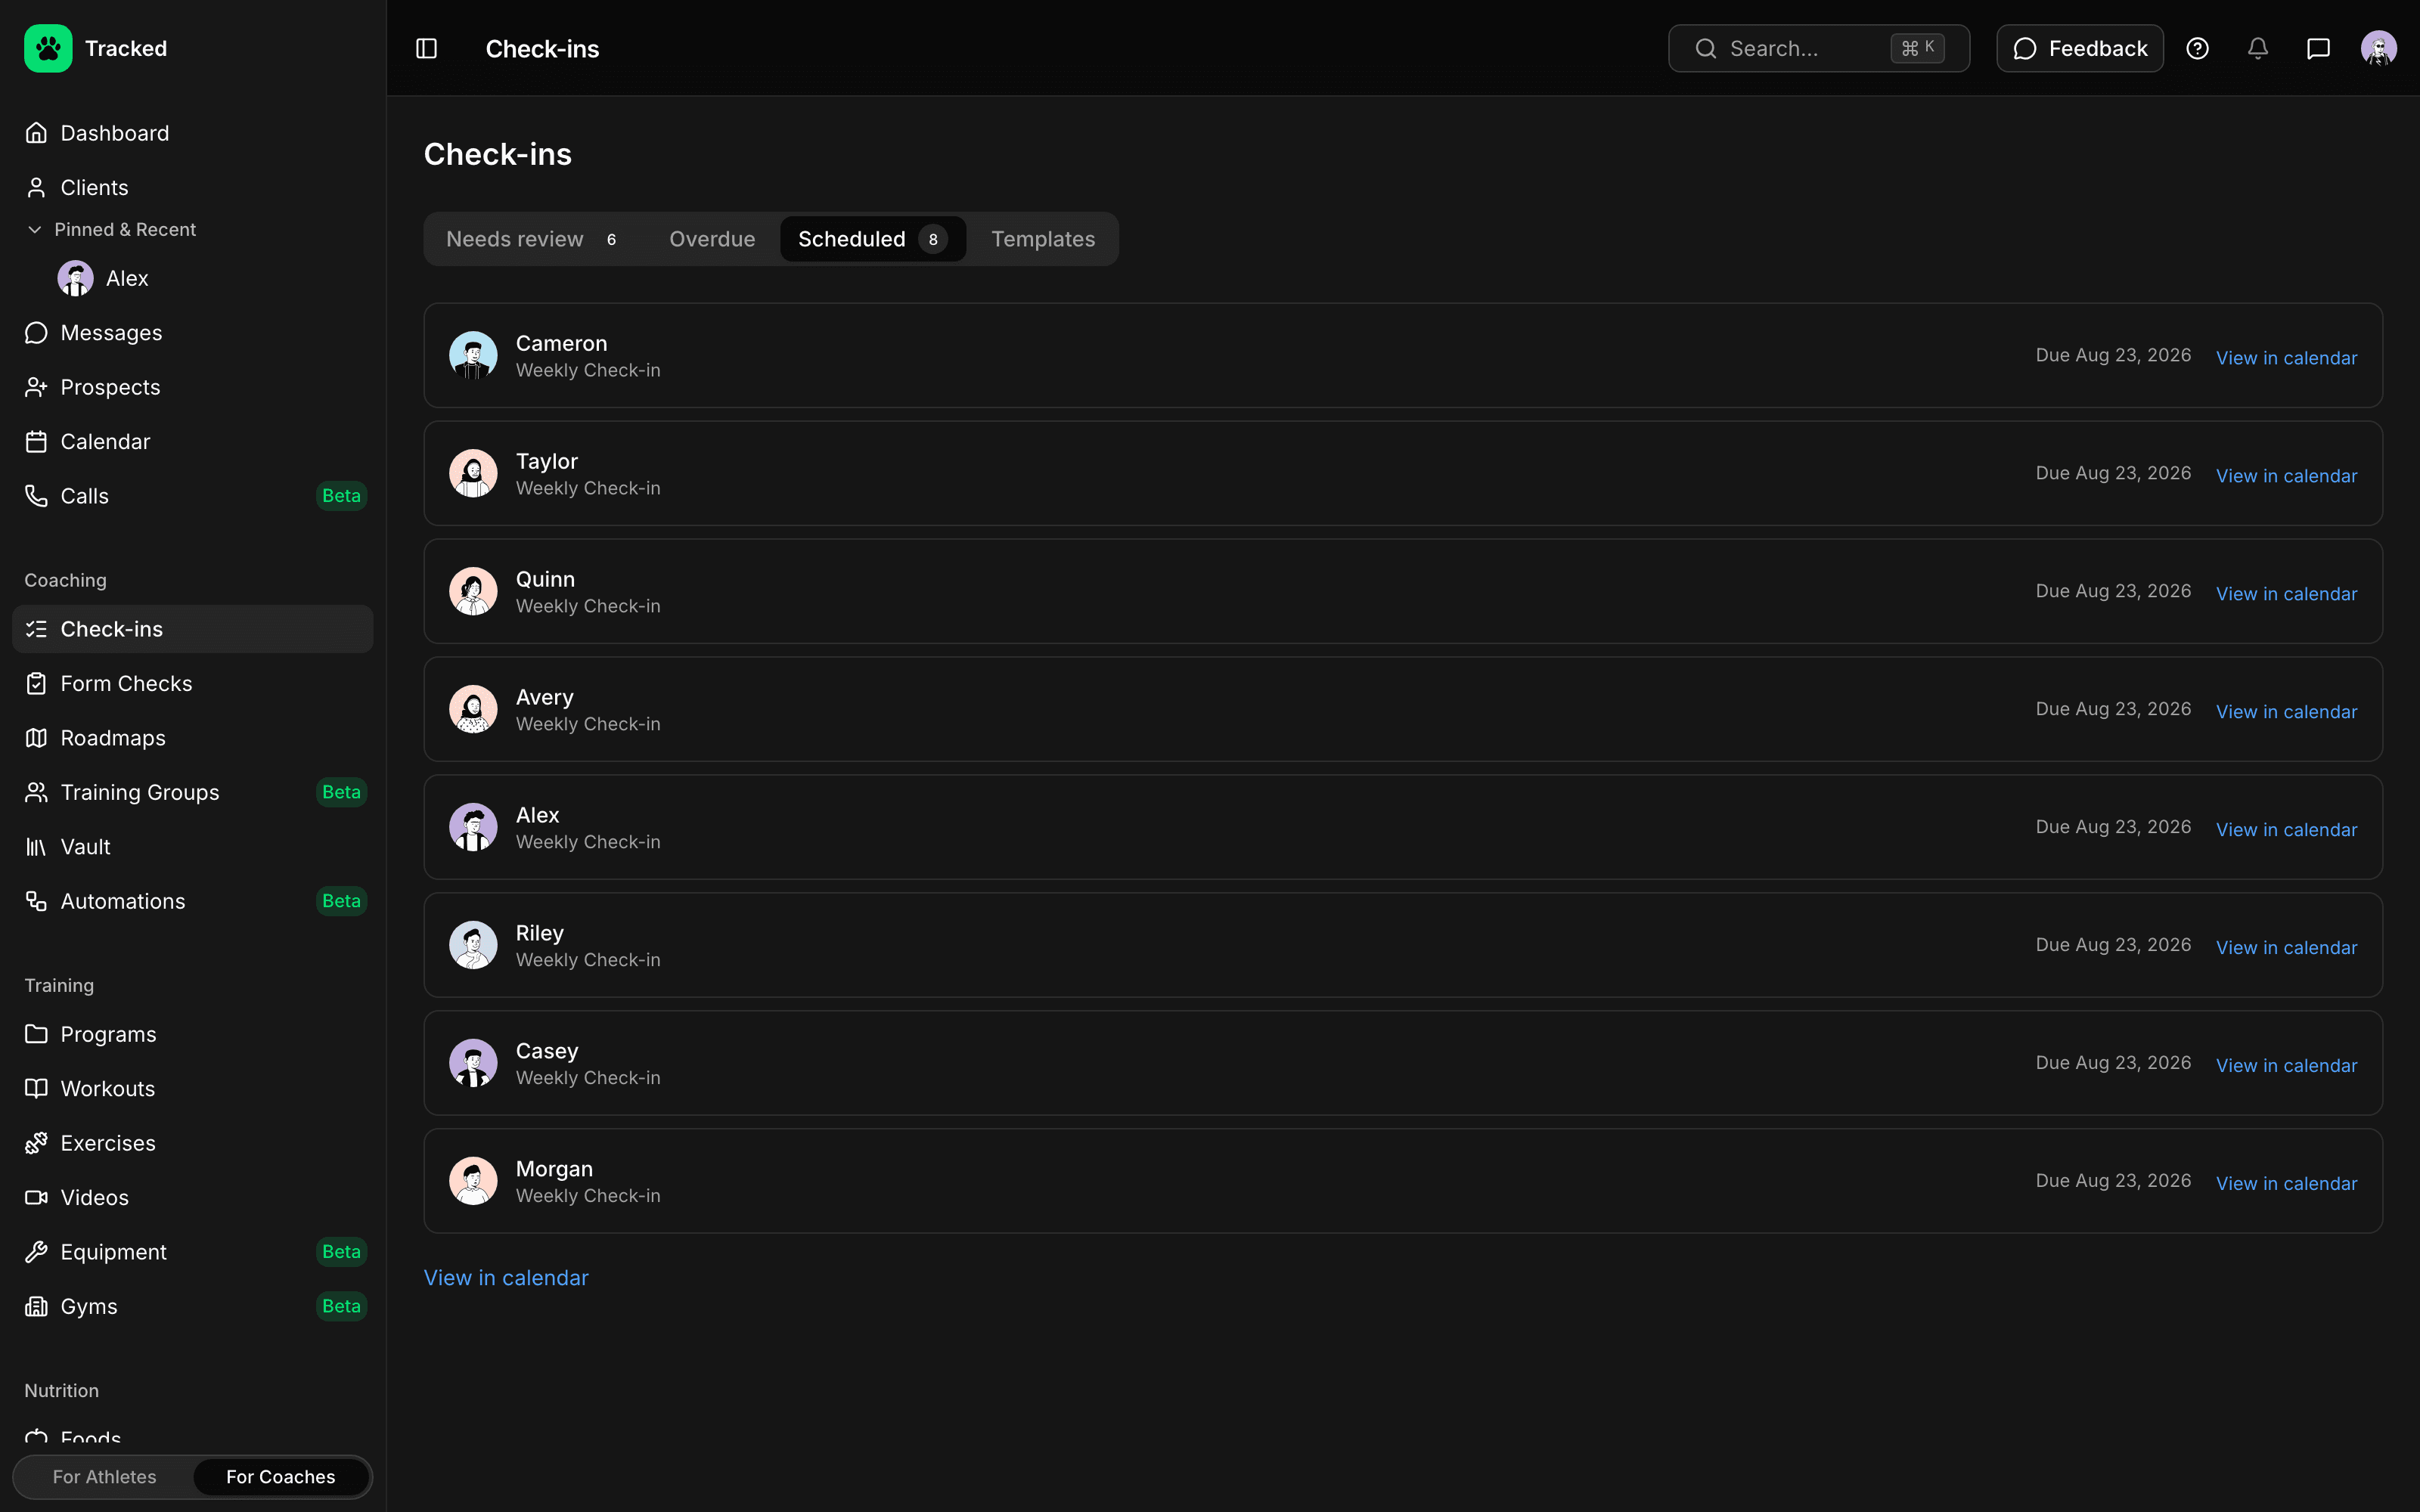2420x1512 pixels.
Task: Open Calendar in sidebar
Action: [x=192, y=441]
